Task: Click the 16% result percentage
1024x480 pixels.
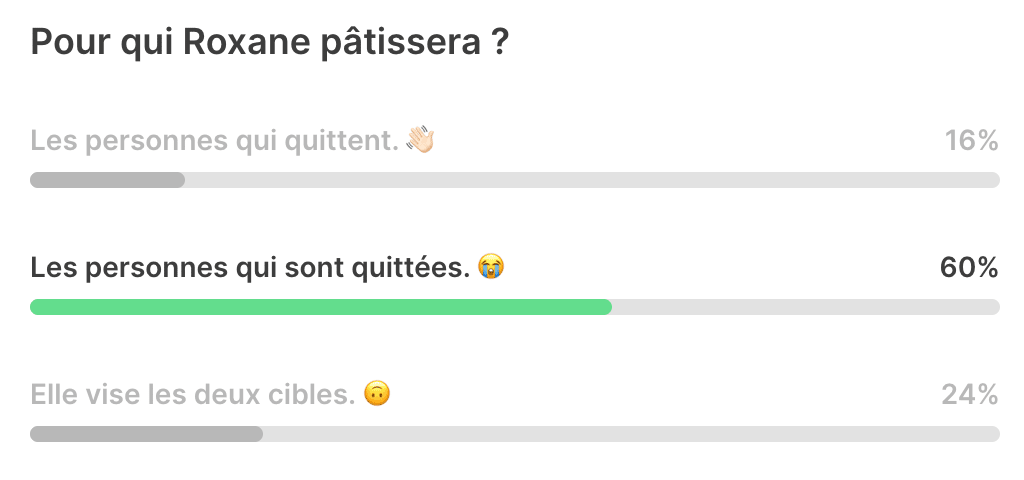Action: click(x=972, y=140)
